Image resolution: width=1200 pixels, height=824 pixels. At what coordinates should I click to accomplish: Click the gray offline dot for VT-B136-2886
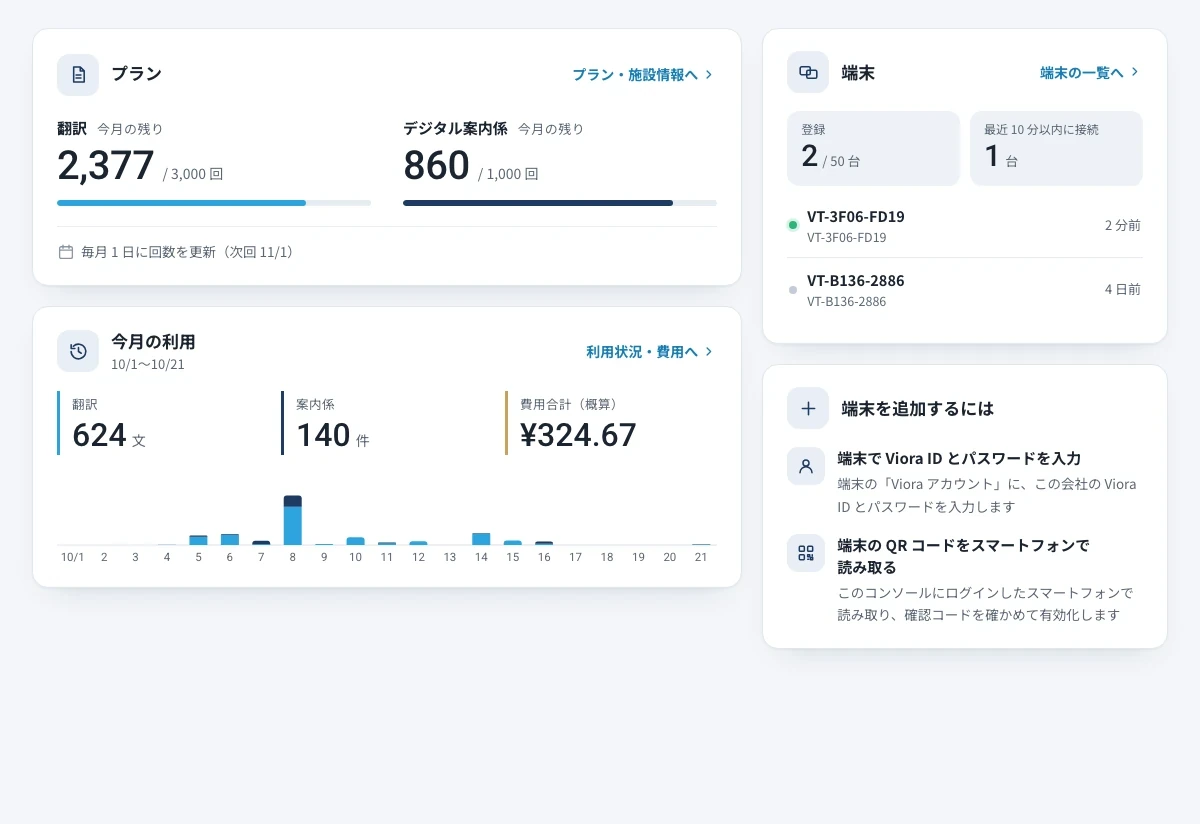pyautogui.click(x=793, y=290)
